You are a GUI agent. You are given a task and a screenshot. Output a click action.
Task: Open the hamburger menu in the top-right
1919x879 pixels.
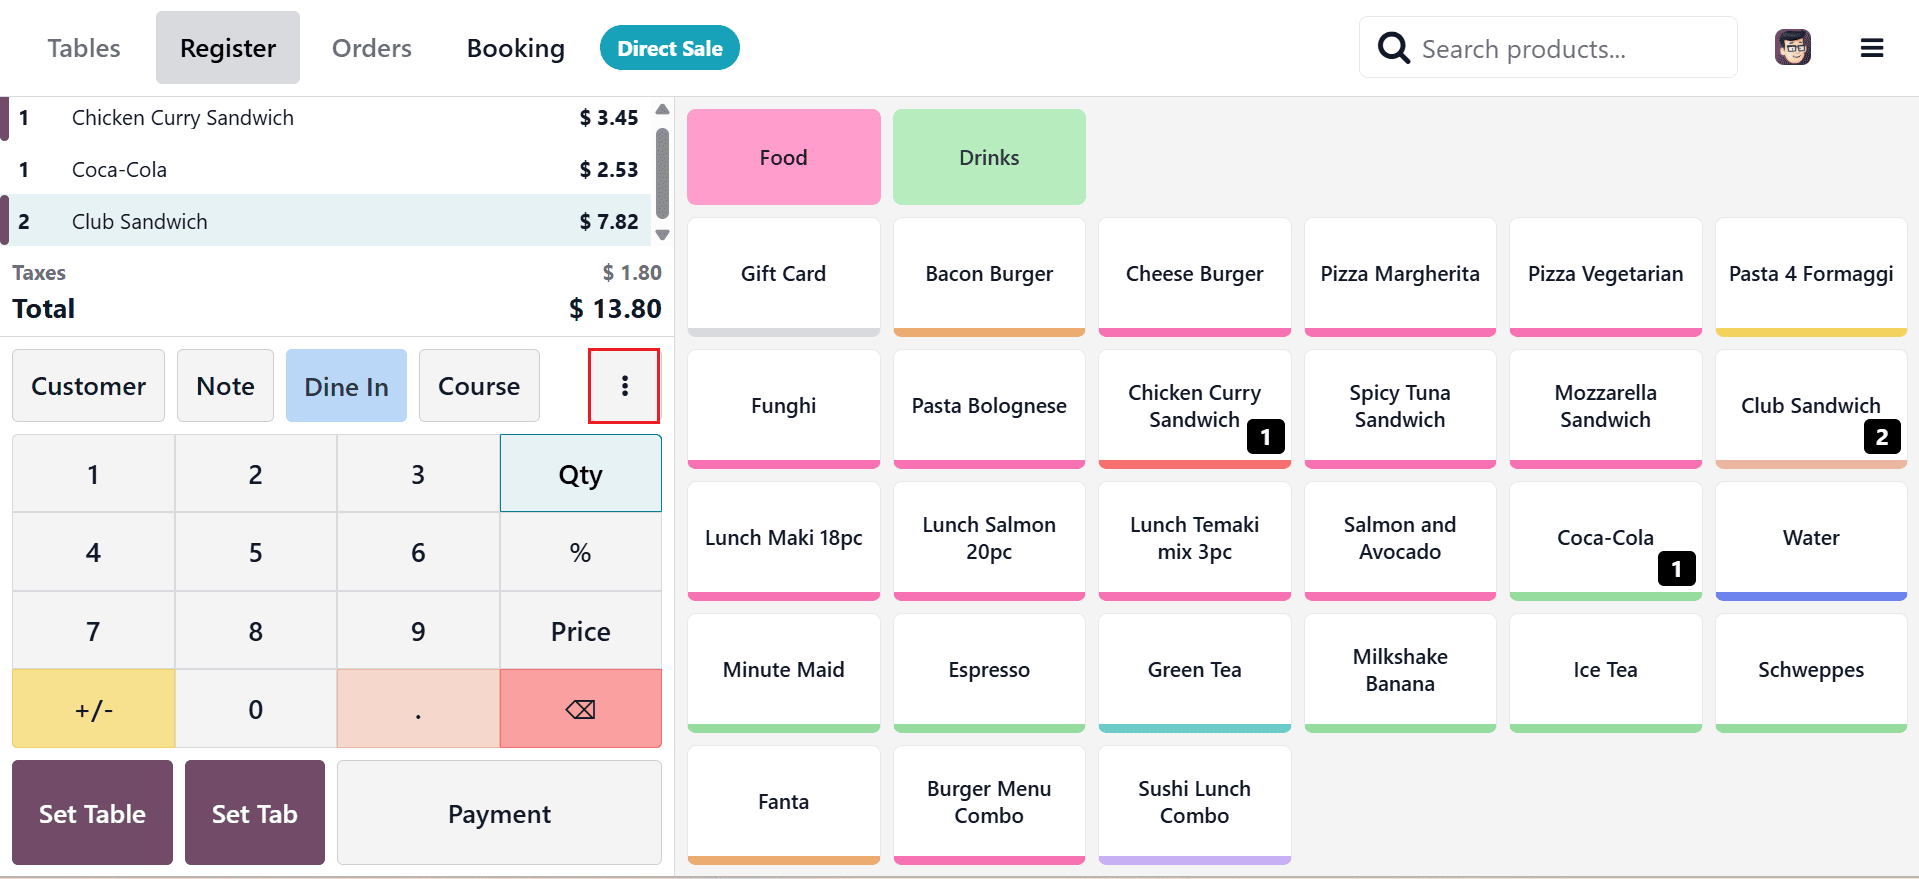pyautogui.click(x=1872, y=47)
